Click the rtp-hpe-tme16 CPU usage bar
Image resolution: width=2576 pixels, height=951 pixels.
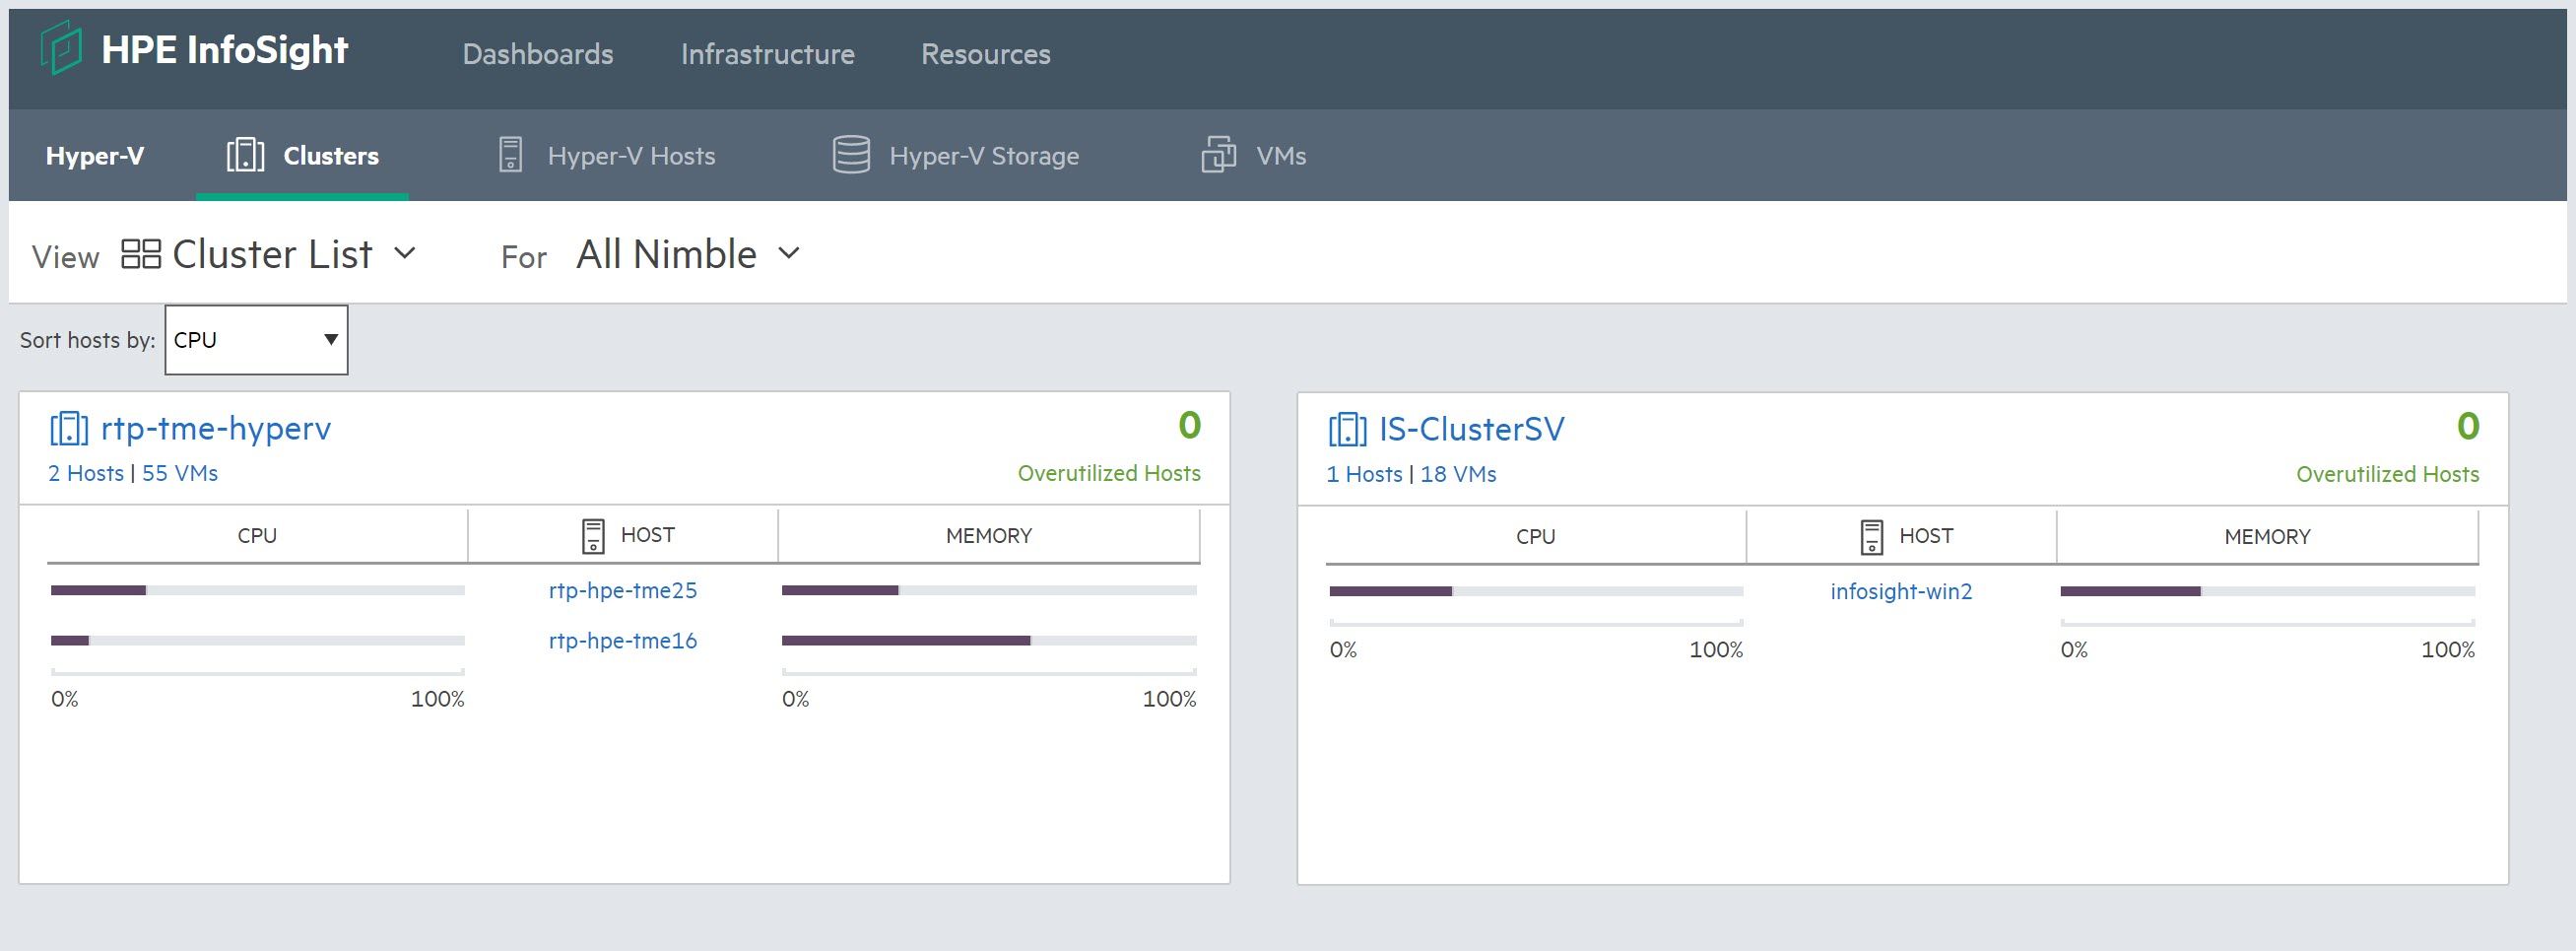point(258,640)
